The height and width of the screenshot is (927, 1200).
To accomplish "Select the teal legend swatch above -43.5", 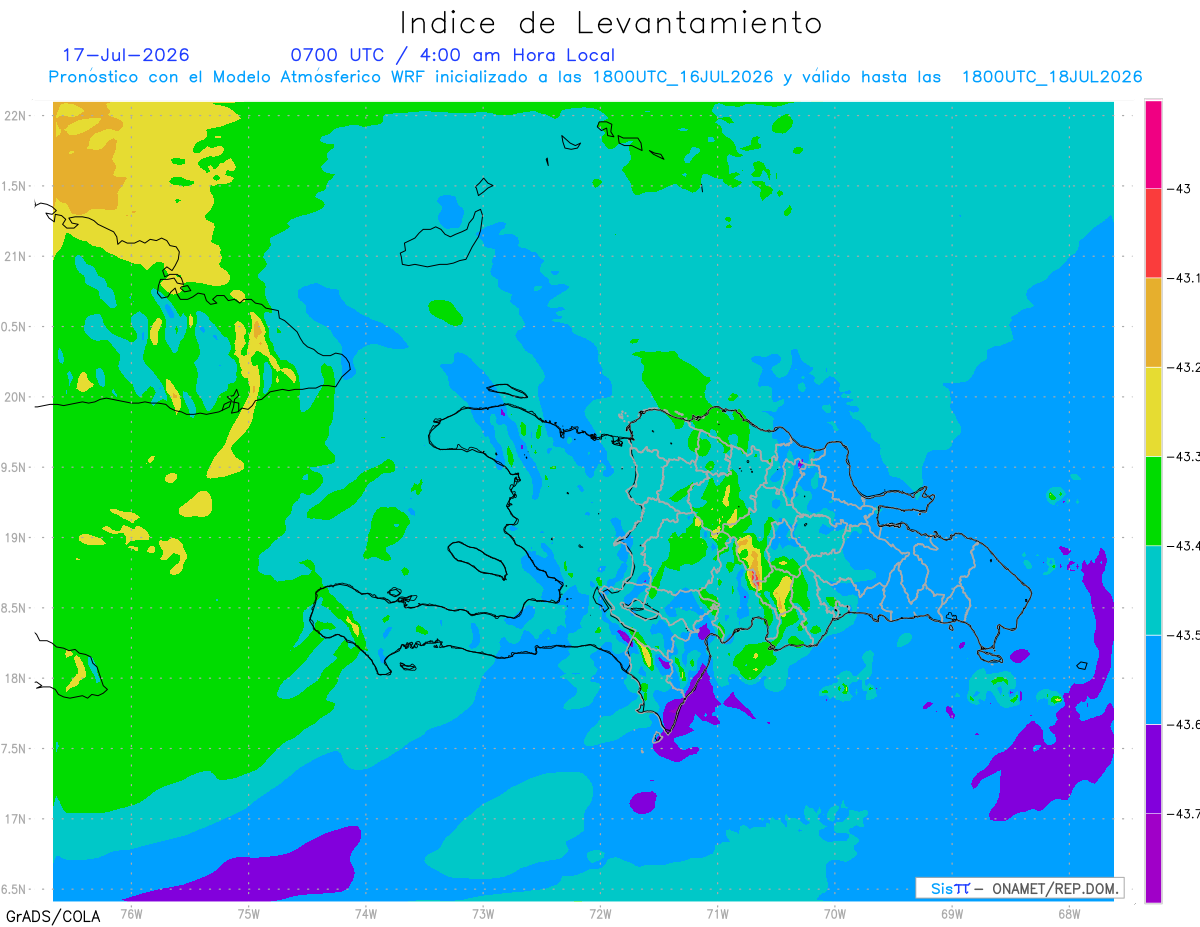I will point(1153,590).
